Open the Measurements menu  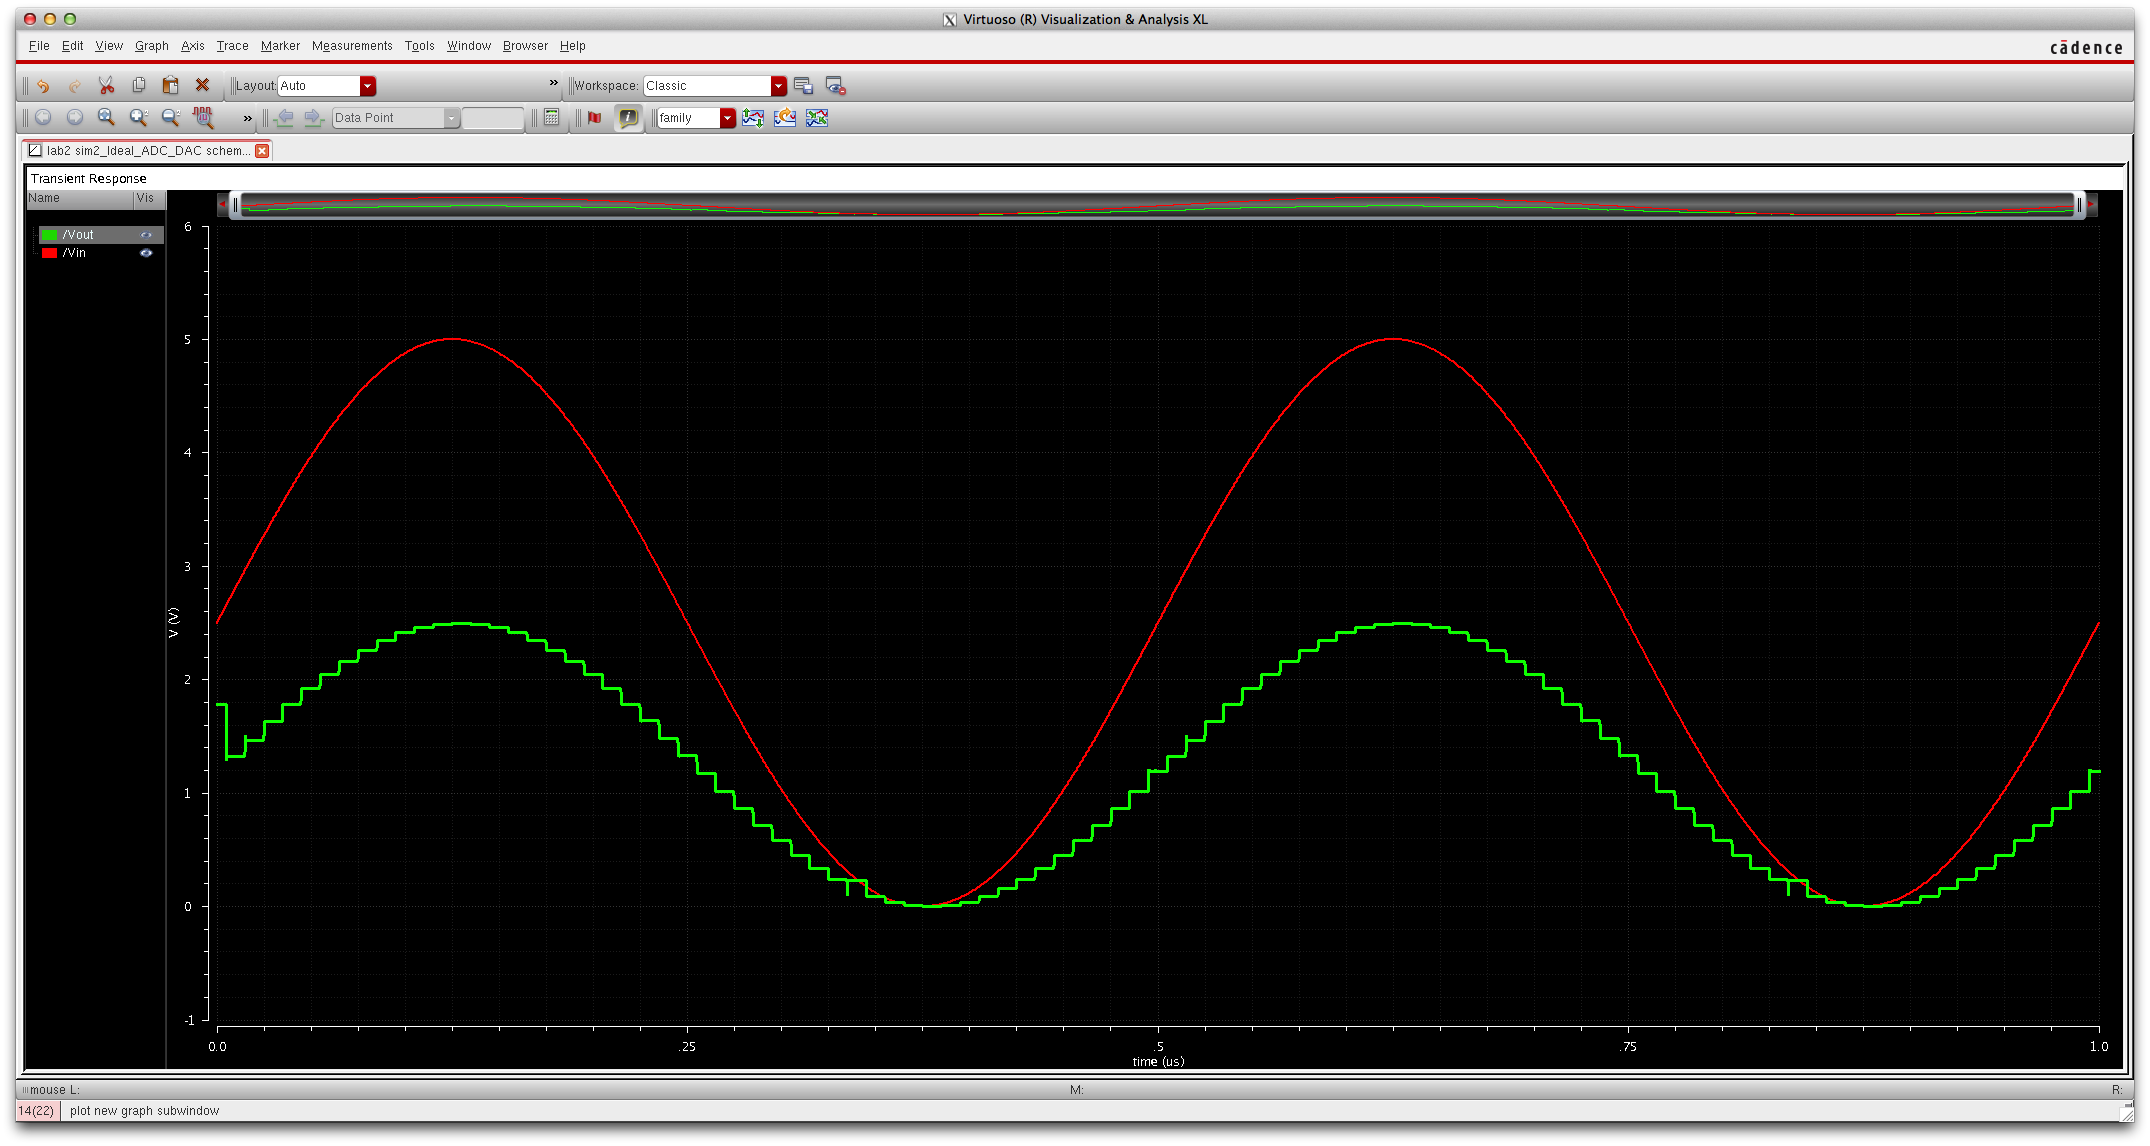coord(352,46)
